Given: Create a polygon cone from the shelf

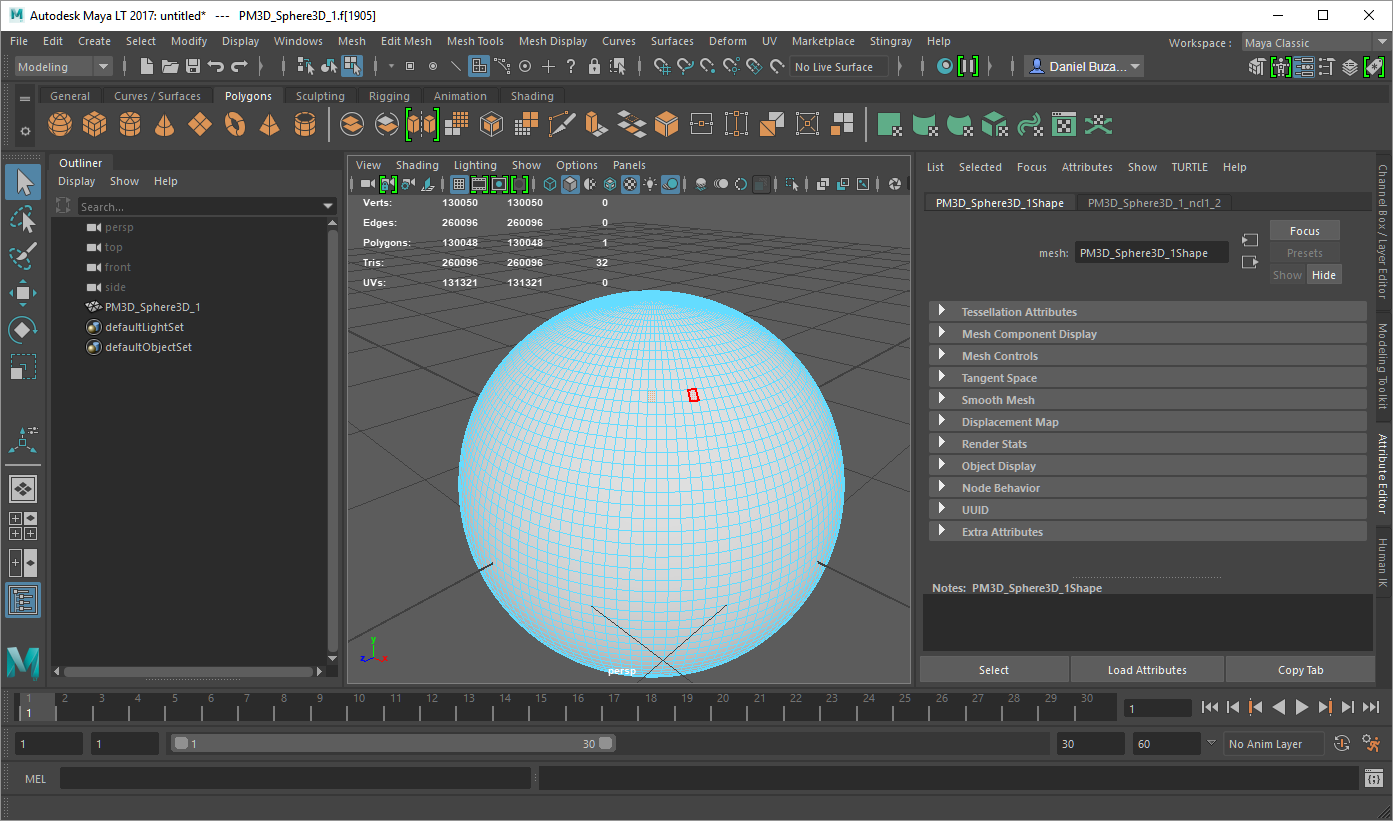Looking at the screenshot, I should point(165,125).
